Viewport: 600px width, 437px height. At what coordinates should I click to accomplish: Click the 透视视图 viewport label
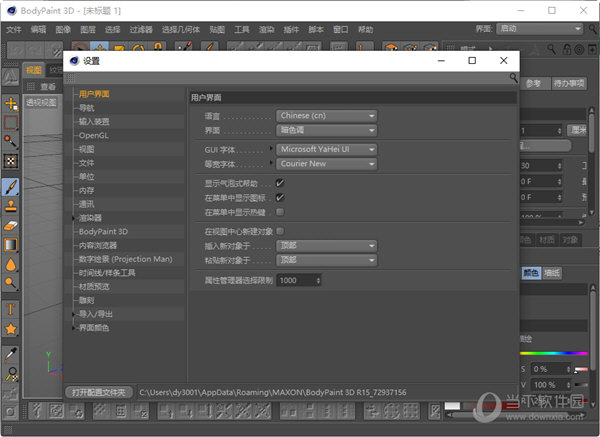tap(41, 102)
